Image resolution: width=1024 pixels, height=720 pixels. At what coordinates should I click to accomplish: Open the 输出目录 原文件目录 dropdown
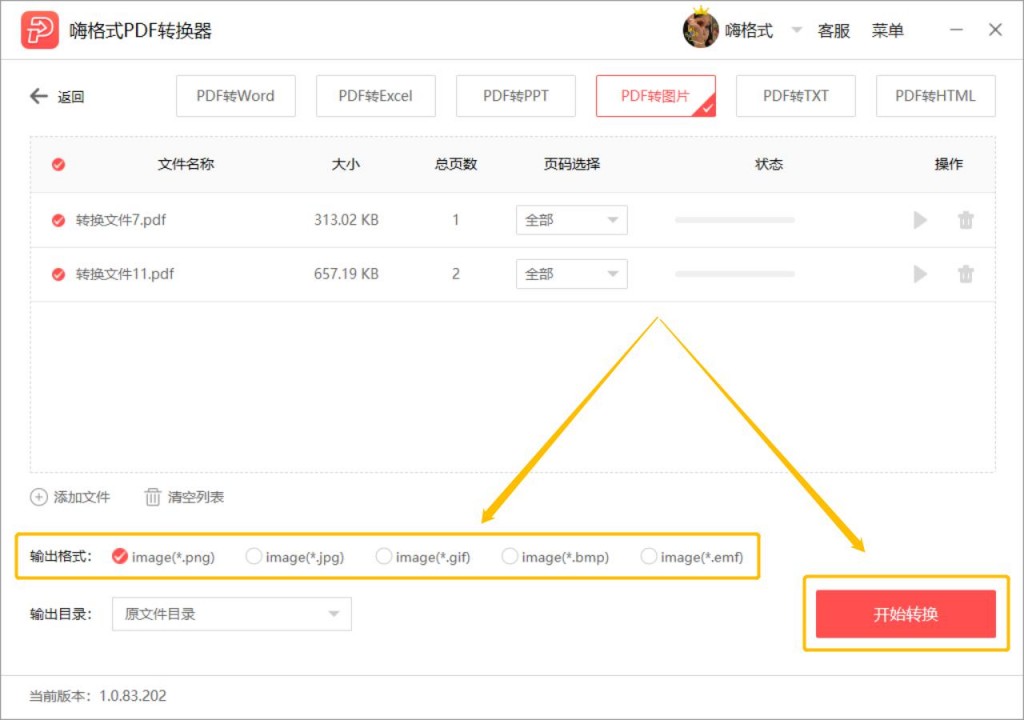(232, 614)
